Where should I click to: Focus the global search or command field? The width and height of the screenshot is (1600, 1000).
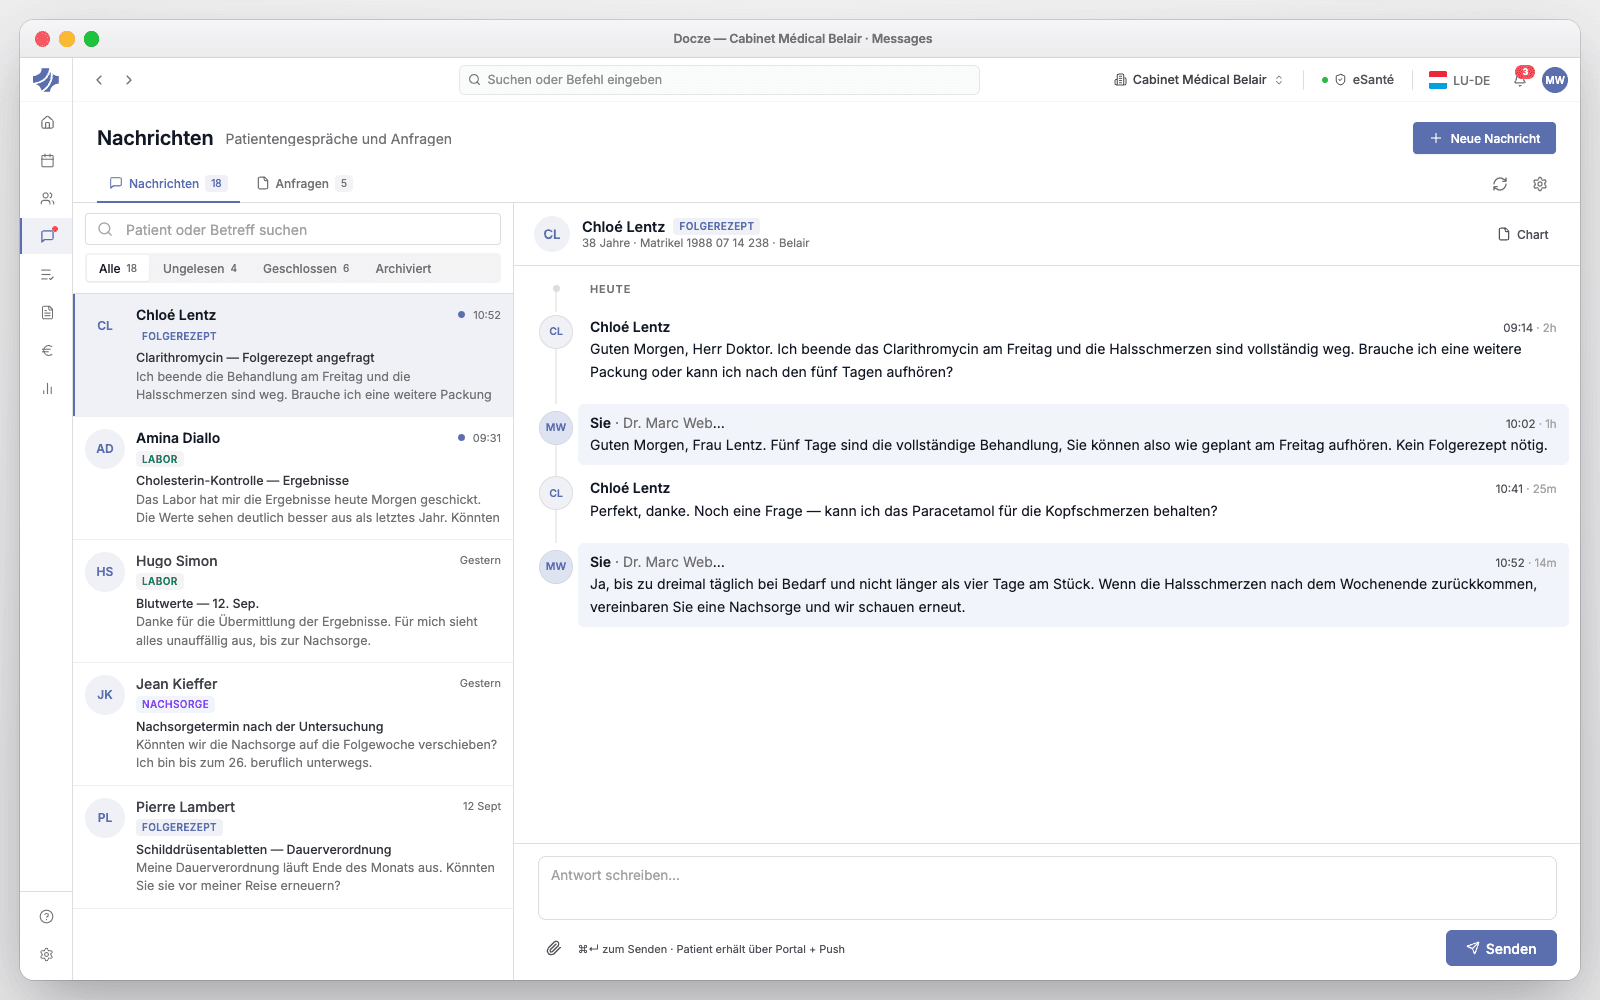coord(719,80)
